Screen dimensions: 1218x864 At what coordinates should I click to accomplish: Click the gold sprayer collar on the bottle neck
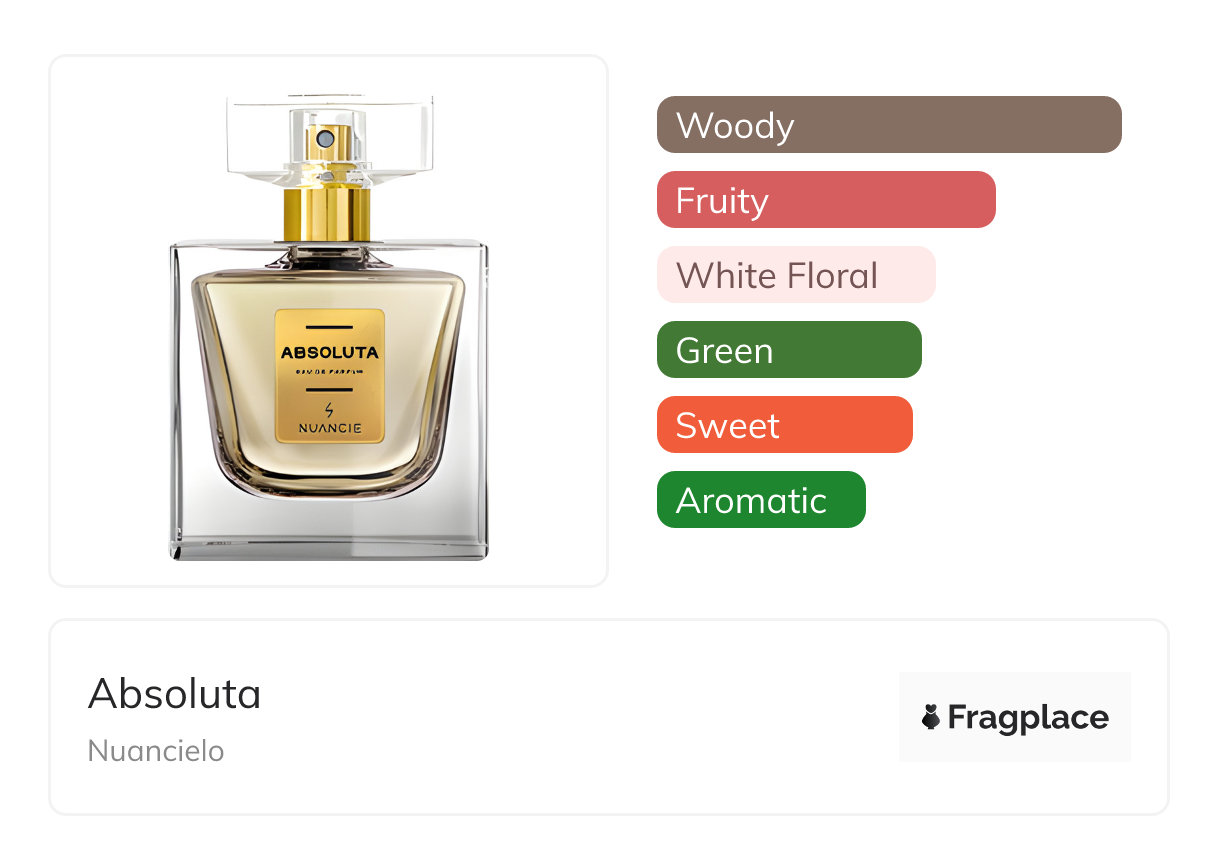[327, 213]
